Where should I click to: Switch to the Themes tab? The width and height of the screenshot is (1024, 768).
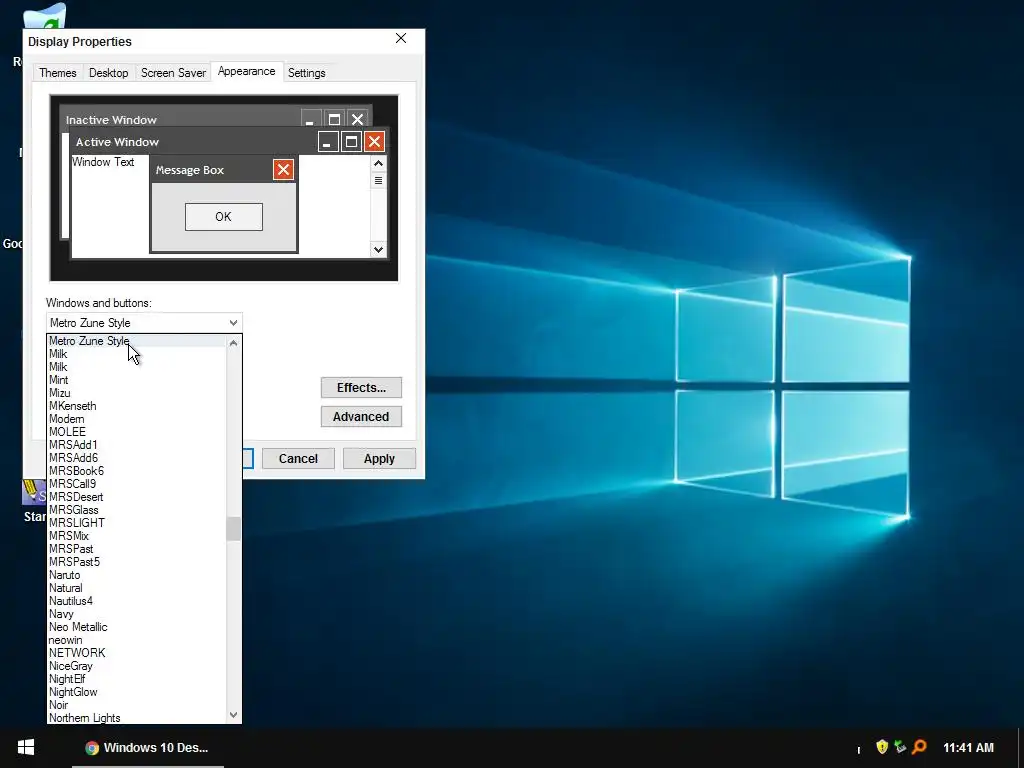57,72
